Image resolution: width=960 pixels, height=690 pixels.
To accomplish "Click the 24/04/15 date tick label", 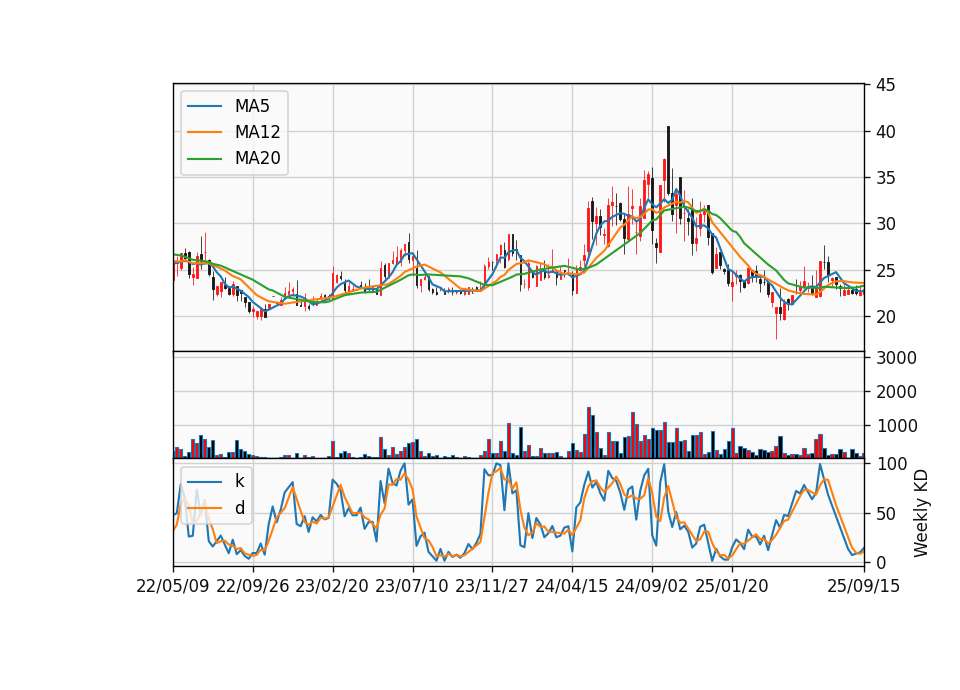I will [x=572, y=586].
